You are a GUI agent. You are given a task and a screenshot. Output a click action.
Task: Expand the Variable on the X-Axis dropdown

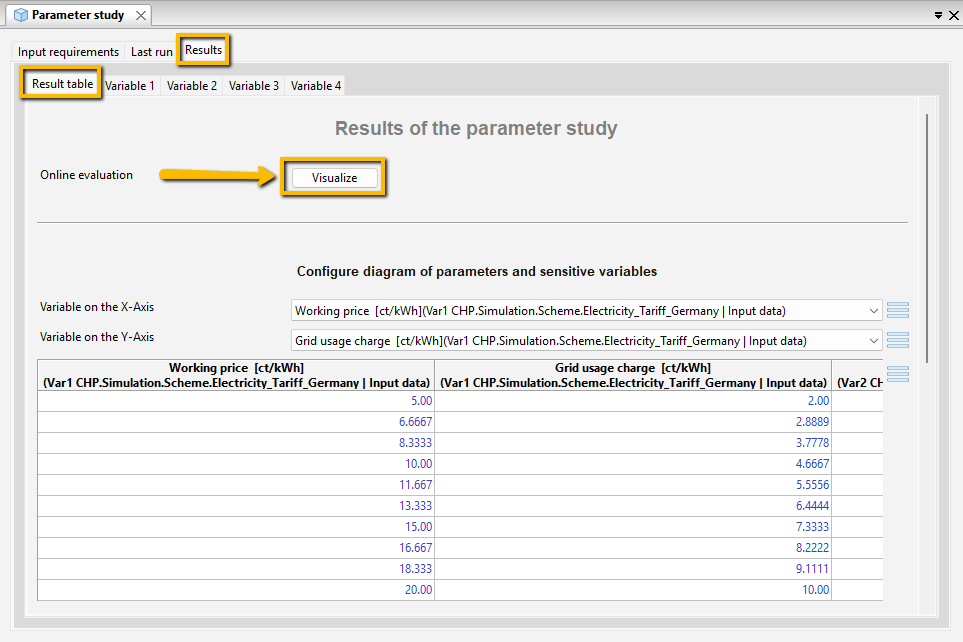point(873,311)
